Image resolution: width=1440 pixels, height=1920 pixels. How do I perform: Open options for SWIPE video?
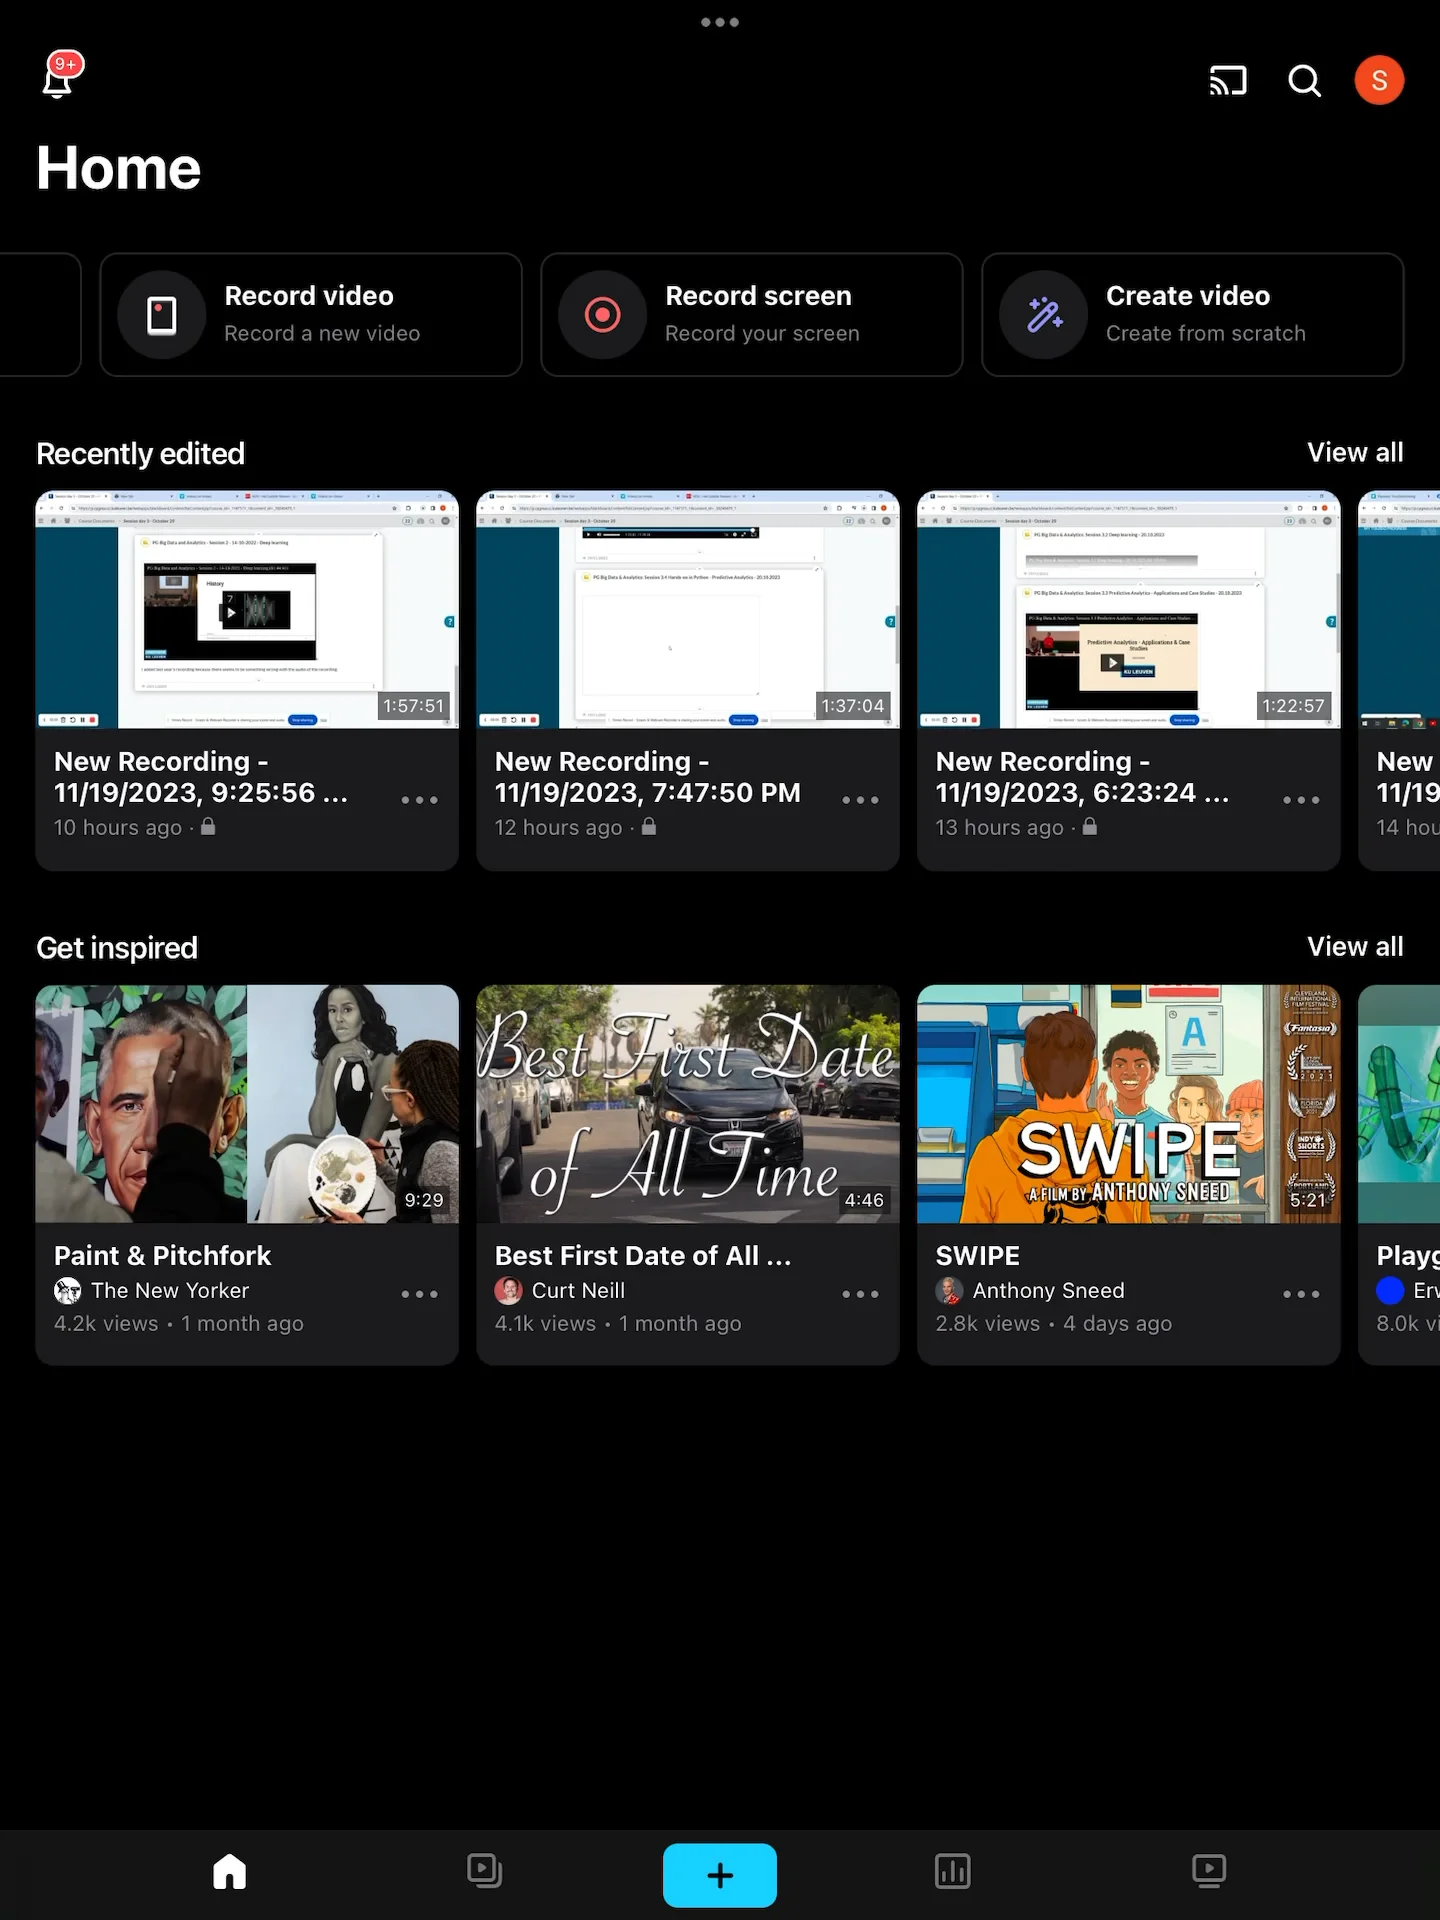pos(1302,1294)
